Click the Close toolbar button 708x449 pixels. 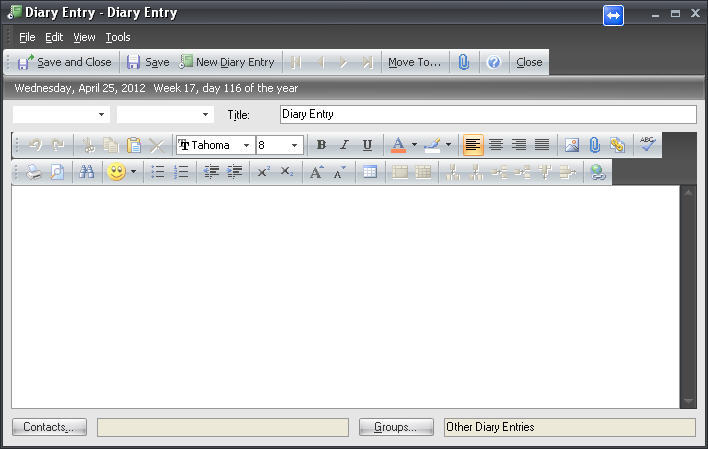pyautogui.click(x=529, y=62)
